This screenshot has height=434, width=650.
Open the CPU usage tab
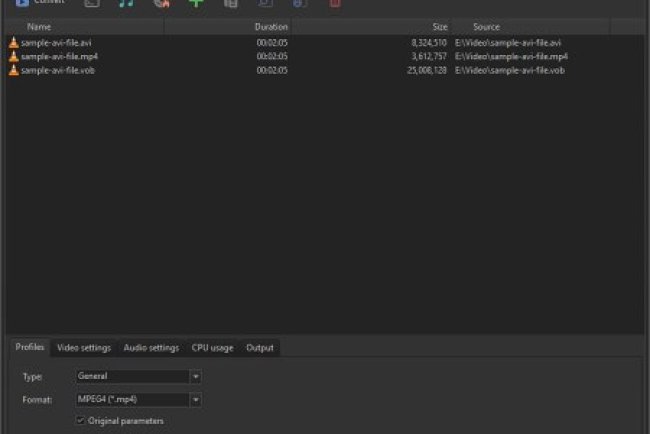(212, 348)
